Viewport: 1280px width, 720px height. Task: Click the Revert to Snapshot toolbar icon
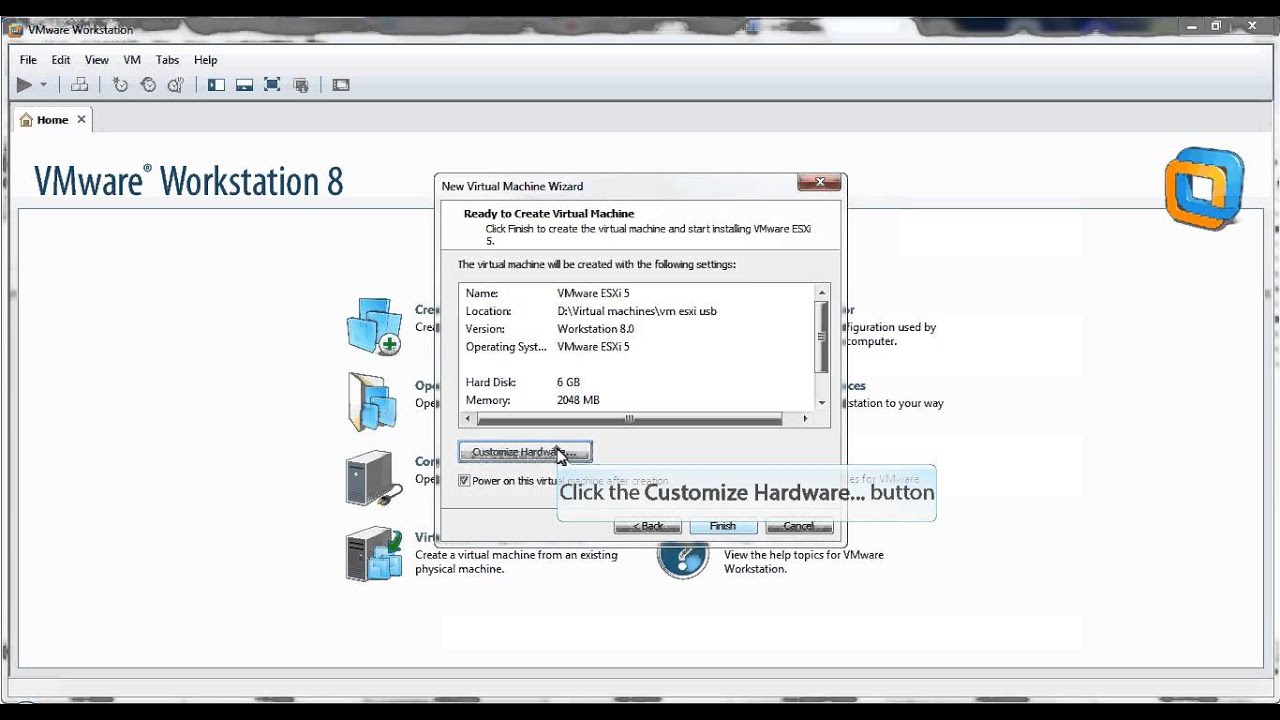pos(148,85)
